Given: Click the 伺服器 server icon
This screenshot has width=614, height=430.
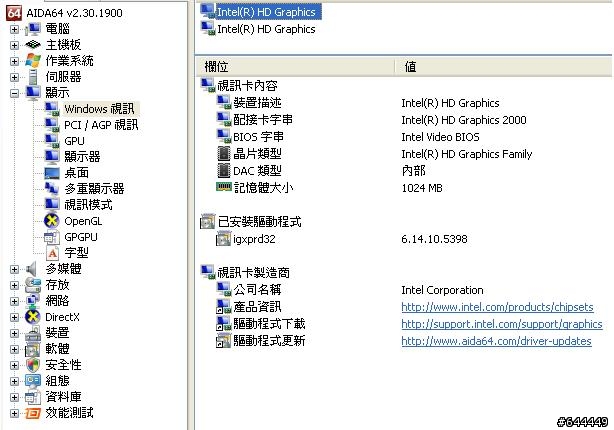Looking at the screenshot, I should click(33, 77).
